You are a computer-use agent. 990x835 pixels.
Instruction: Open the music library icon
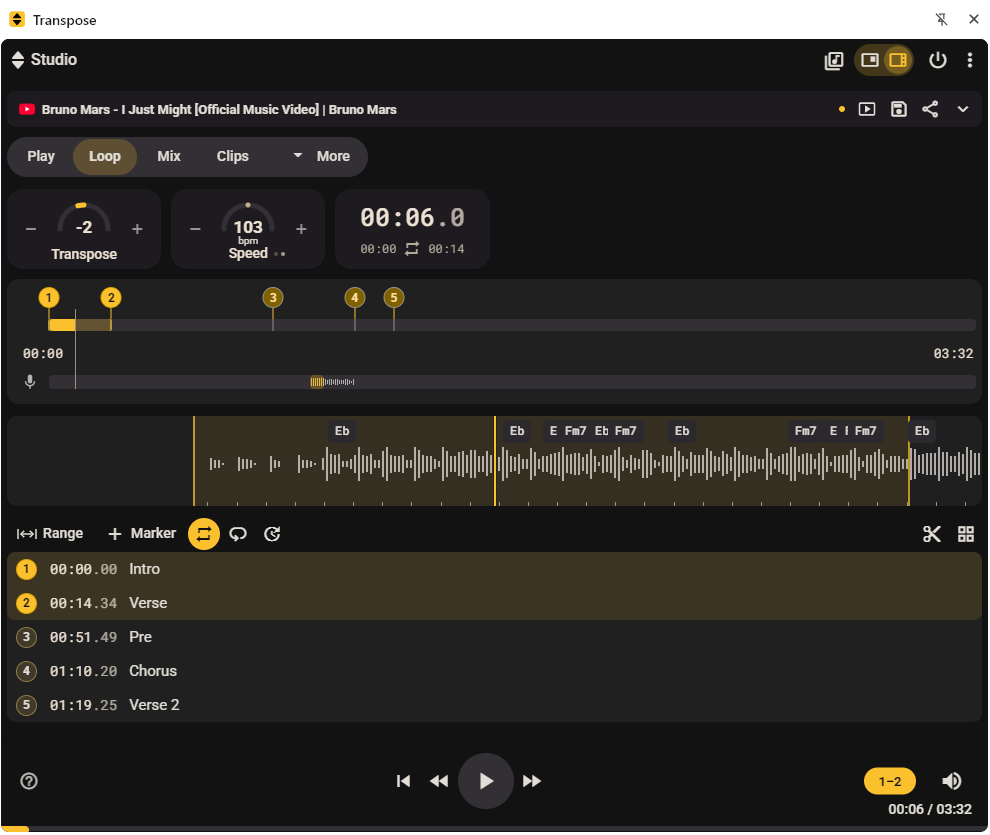(x=833, y=61)
